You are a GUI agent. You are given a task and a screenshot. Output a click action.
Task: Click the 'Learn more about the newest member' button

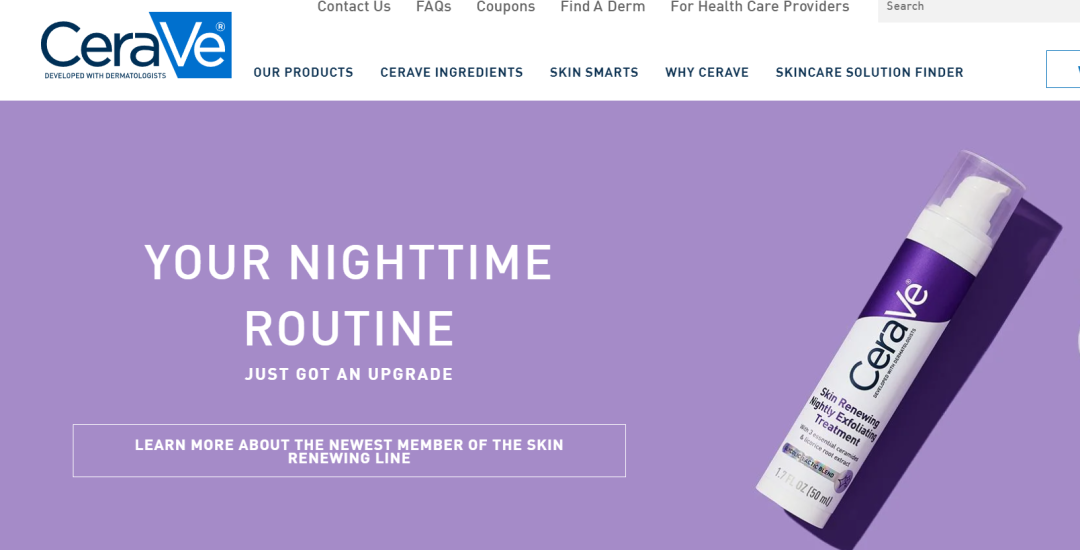pyautogui.click(x=349, y=451)
